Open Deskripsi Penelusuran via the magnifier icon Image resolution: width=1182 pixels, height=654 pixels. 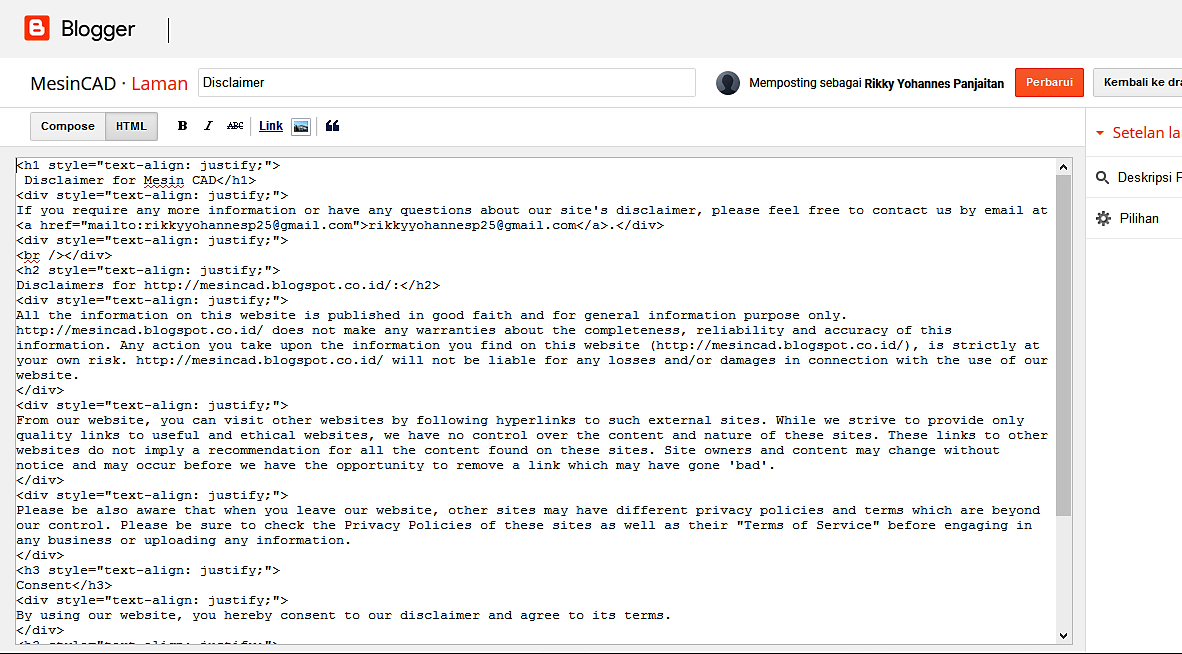pos(1101,175)
